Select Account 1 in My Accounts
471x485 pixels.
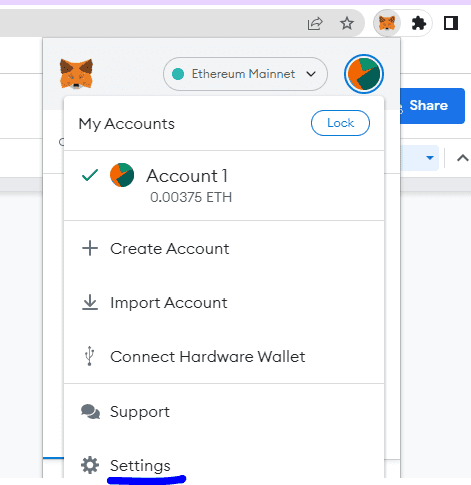tap(224, 185)
